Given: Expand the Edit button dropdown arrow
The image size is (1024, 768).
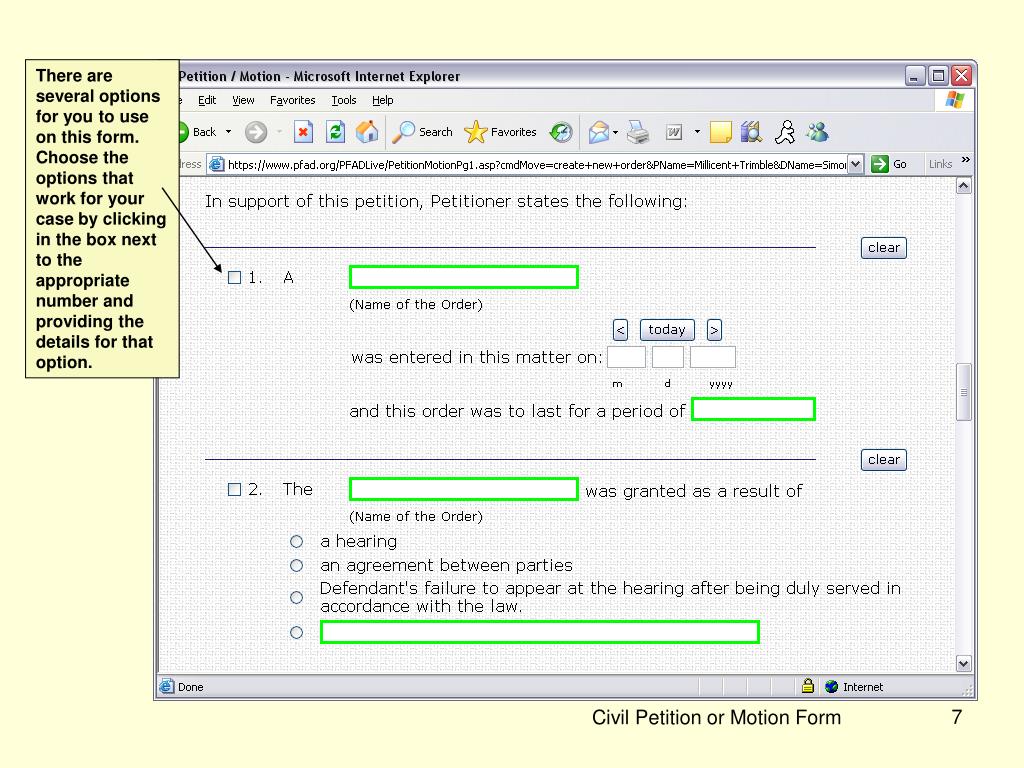Looking at the screenshot, I should pyautogui.click(x=697, y=132).
